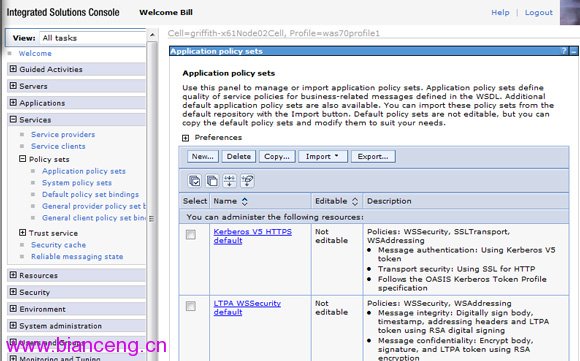This screenshot has width=580, height=361.
Task: Click the New... button
Action: [203, 156]
